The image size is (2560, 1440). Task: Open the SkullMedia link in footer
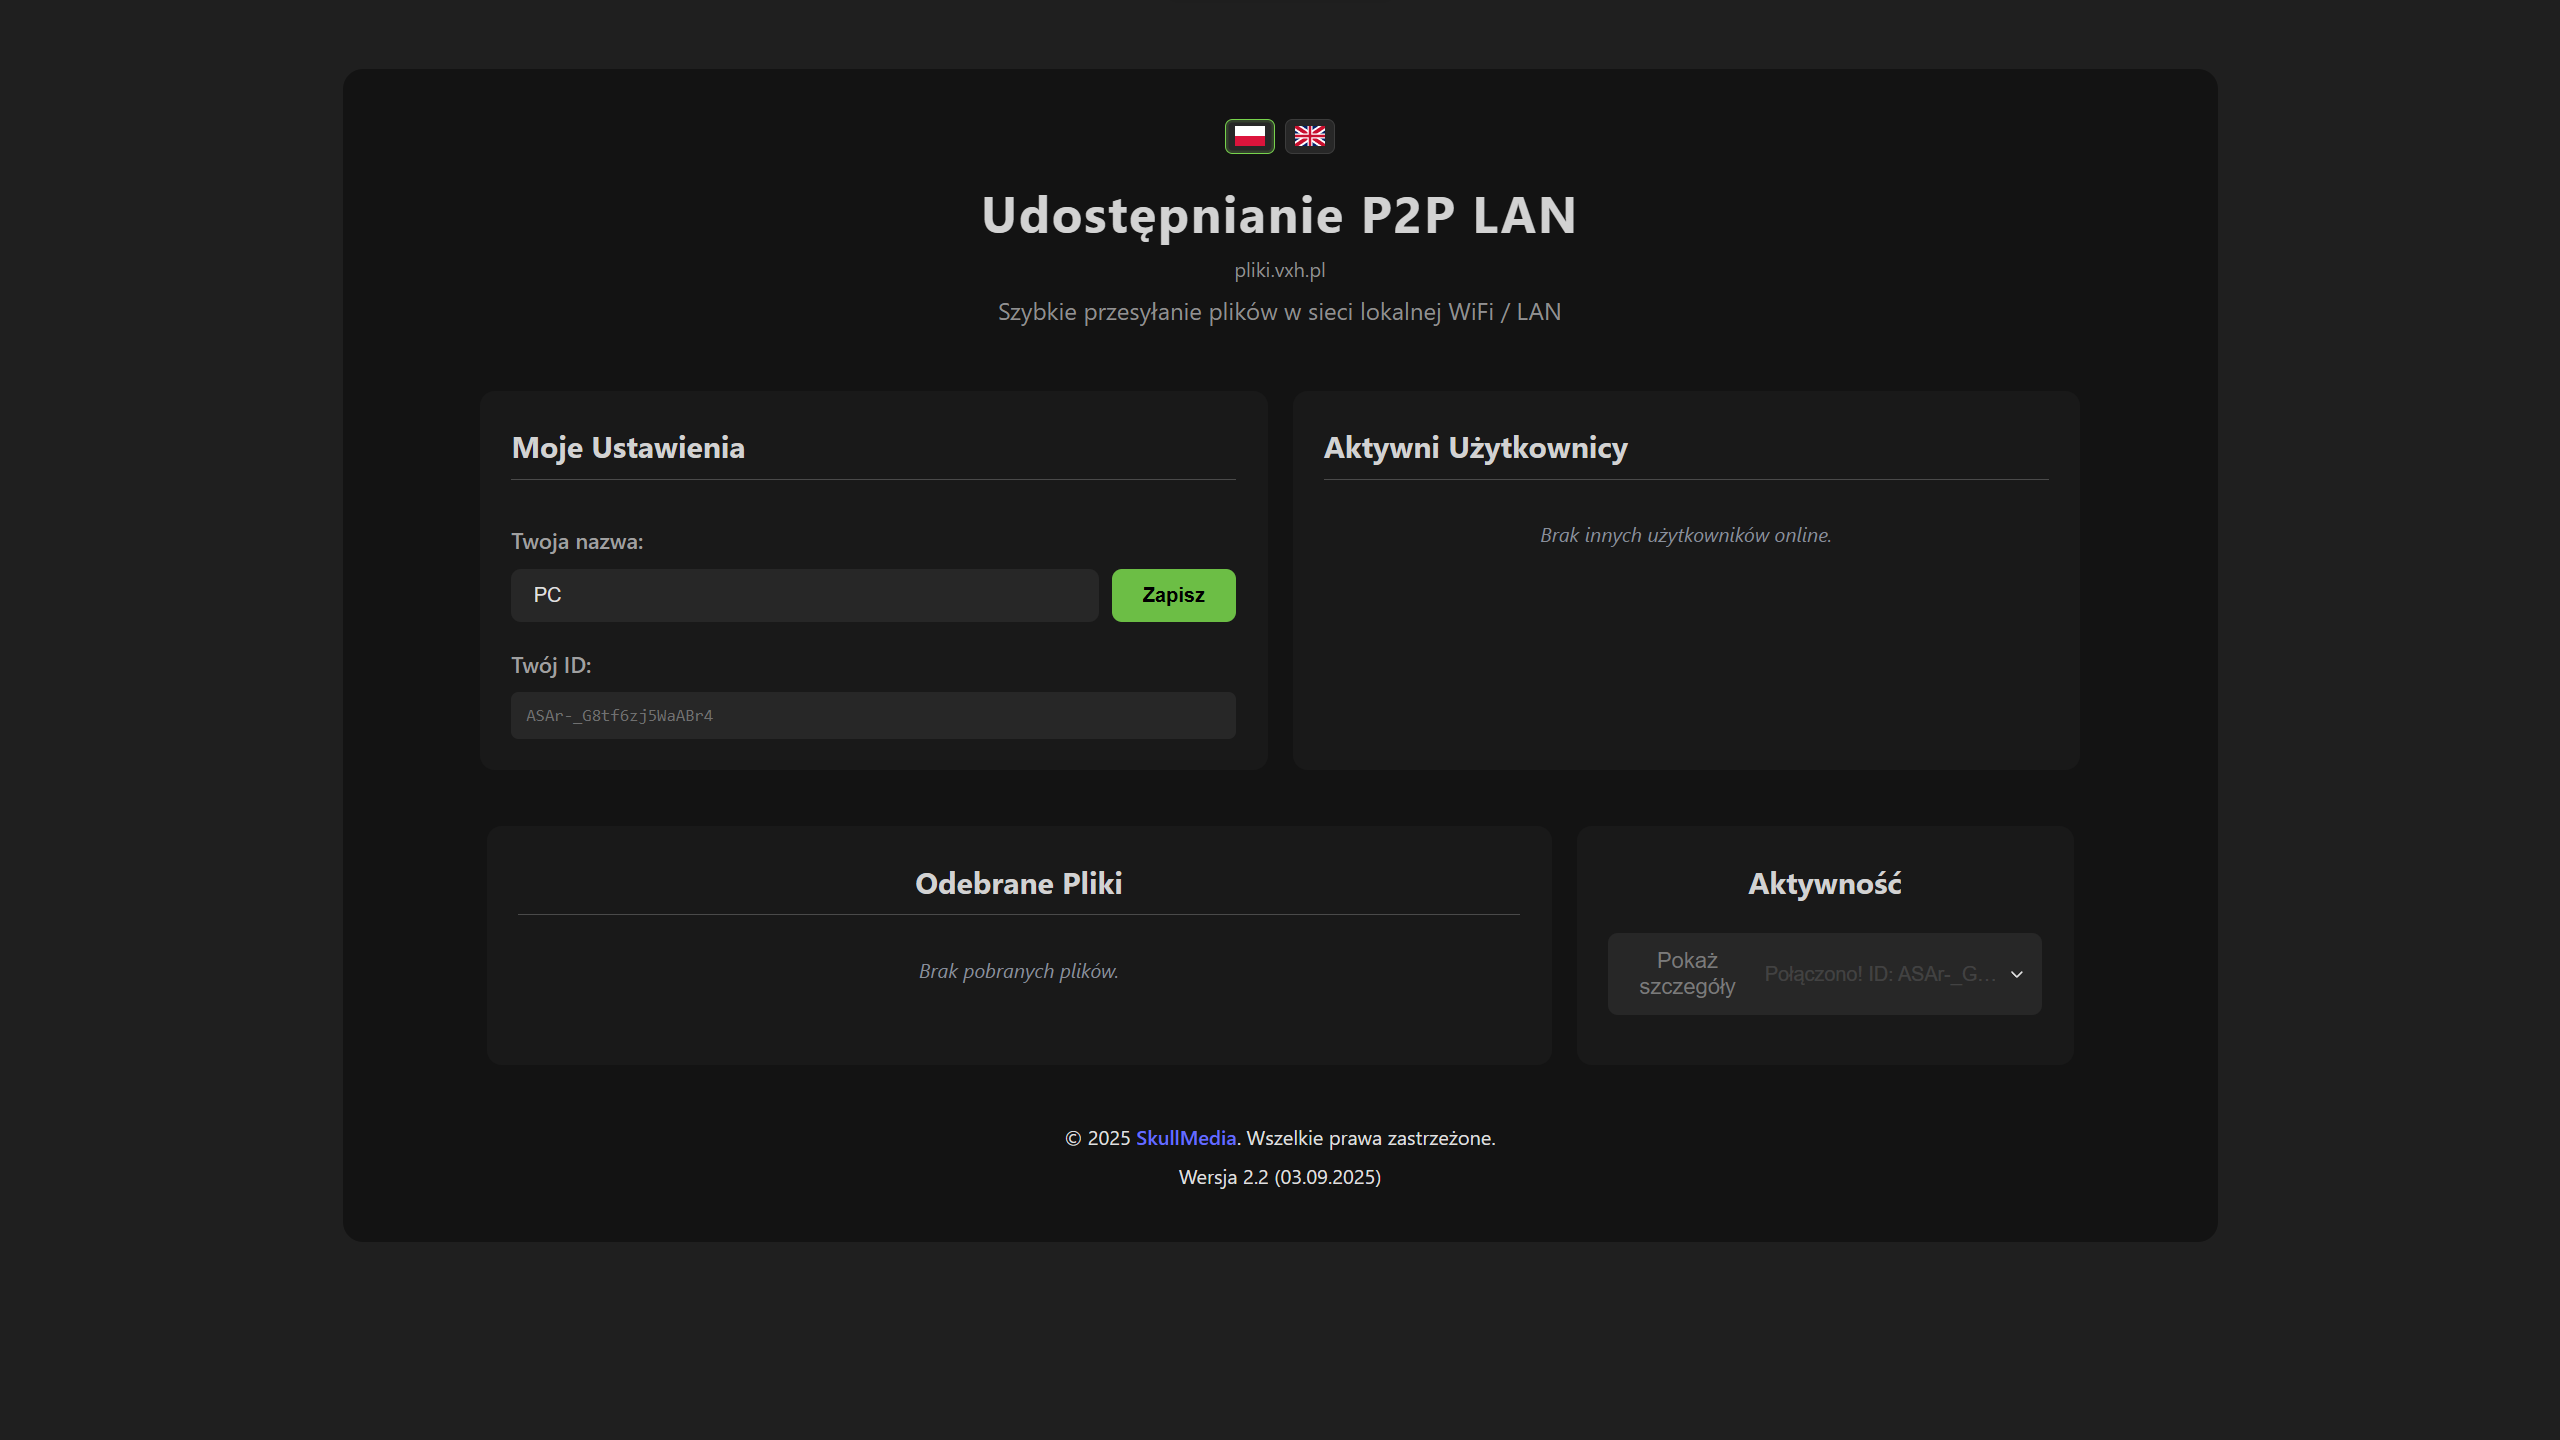[1185, 1138]
